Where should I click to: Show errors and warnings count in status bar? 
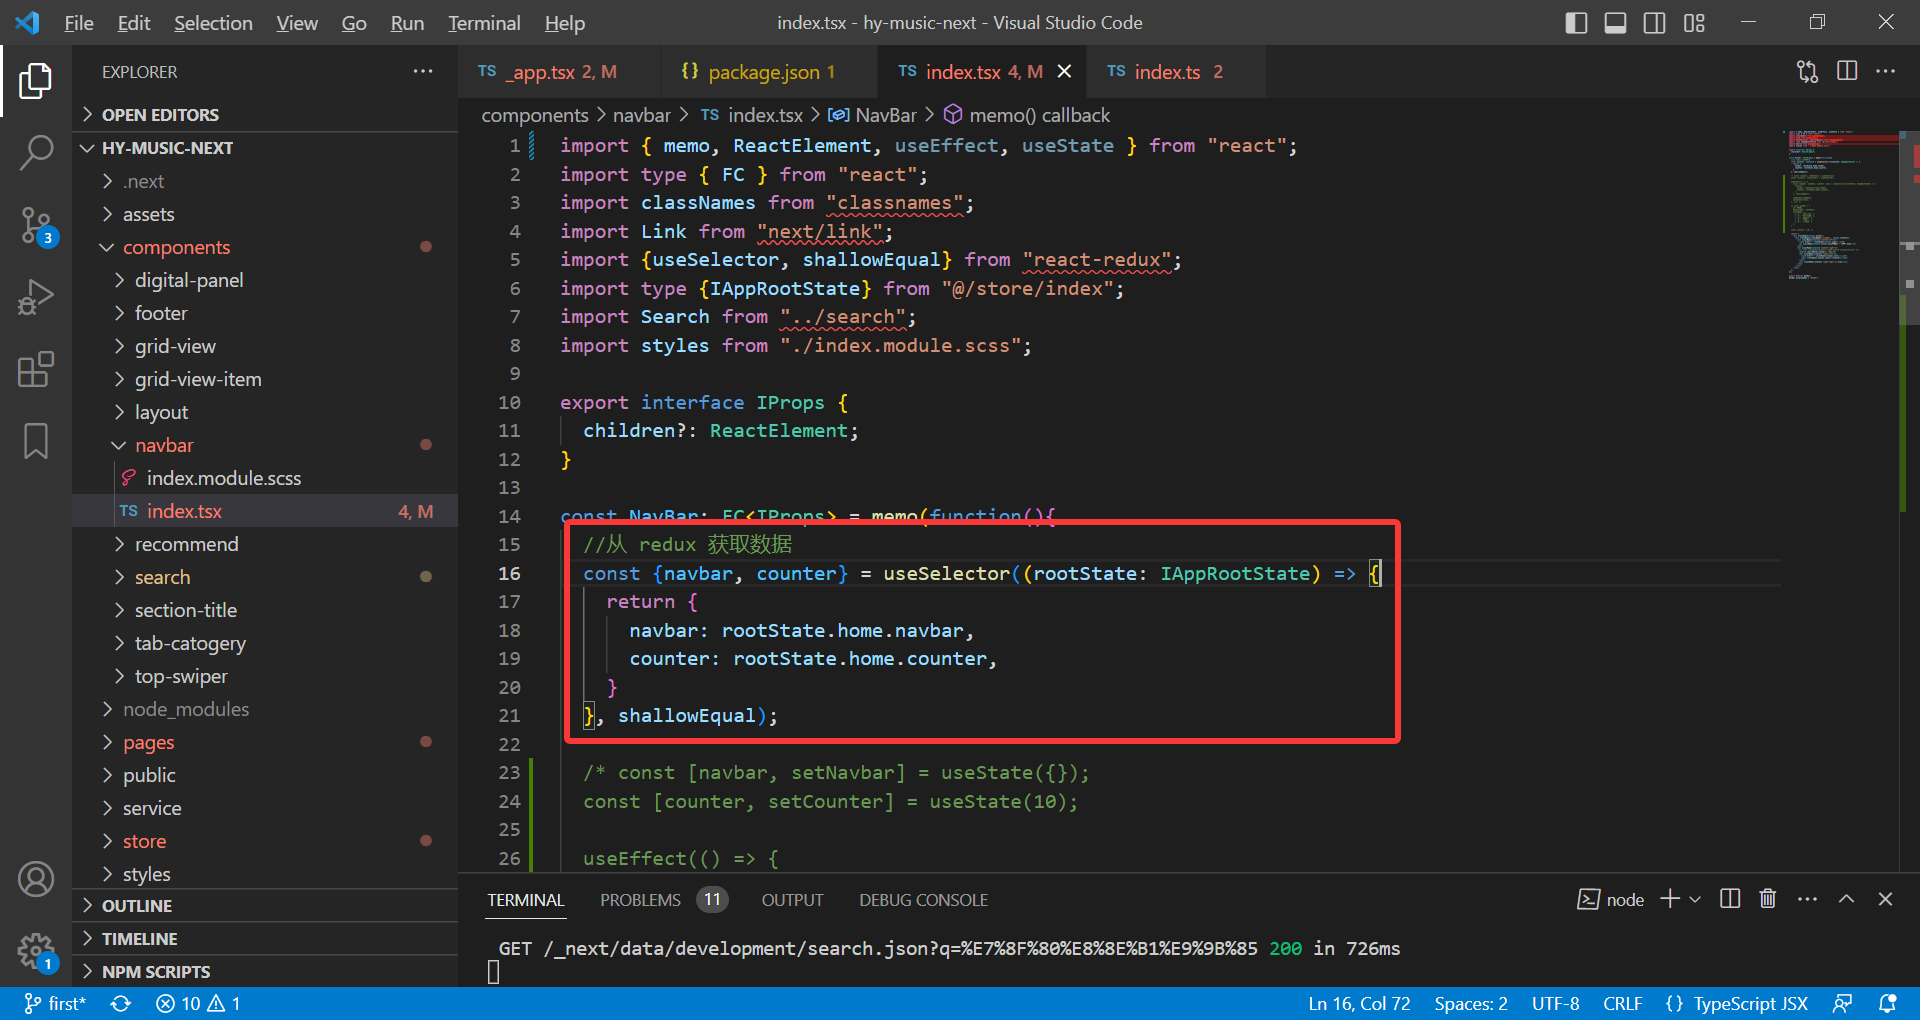[x=198, y=1004]
